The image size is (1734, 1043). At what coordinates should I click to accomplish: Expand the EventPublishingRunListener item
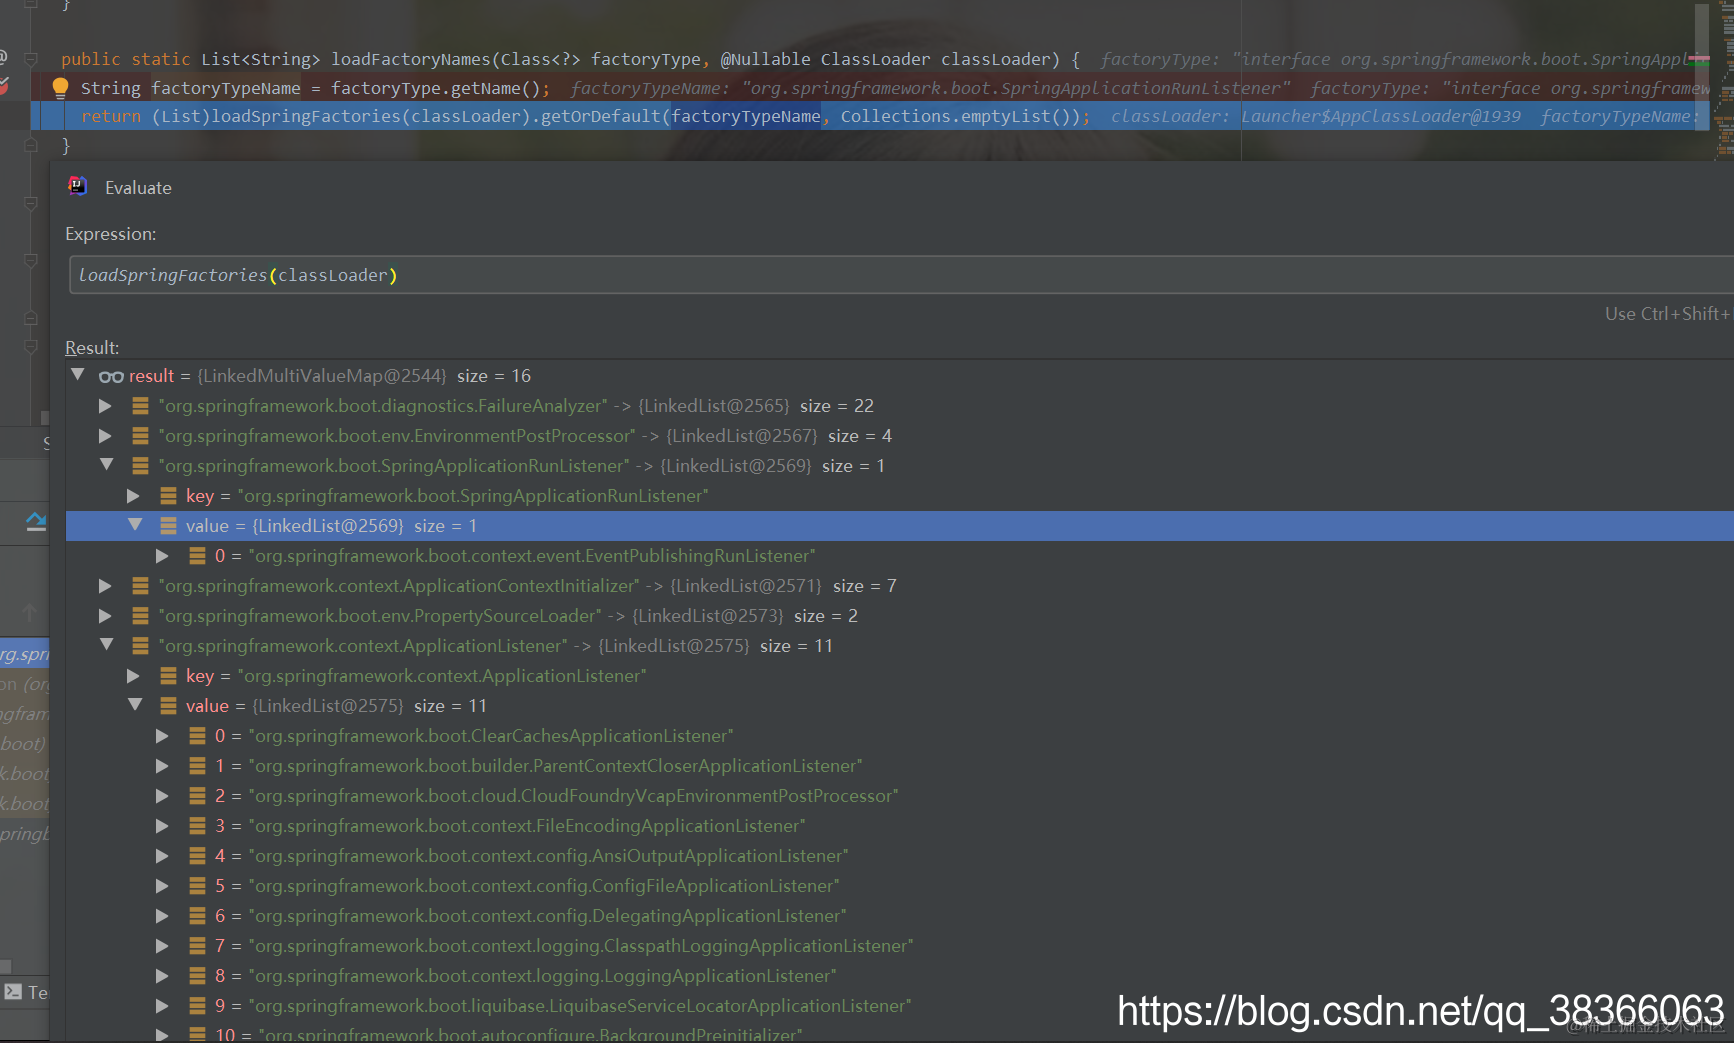[x=162, y=556]
